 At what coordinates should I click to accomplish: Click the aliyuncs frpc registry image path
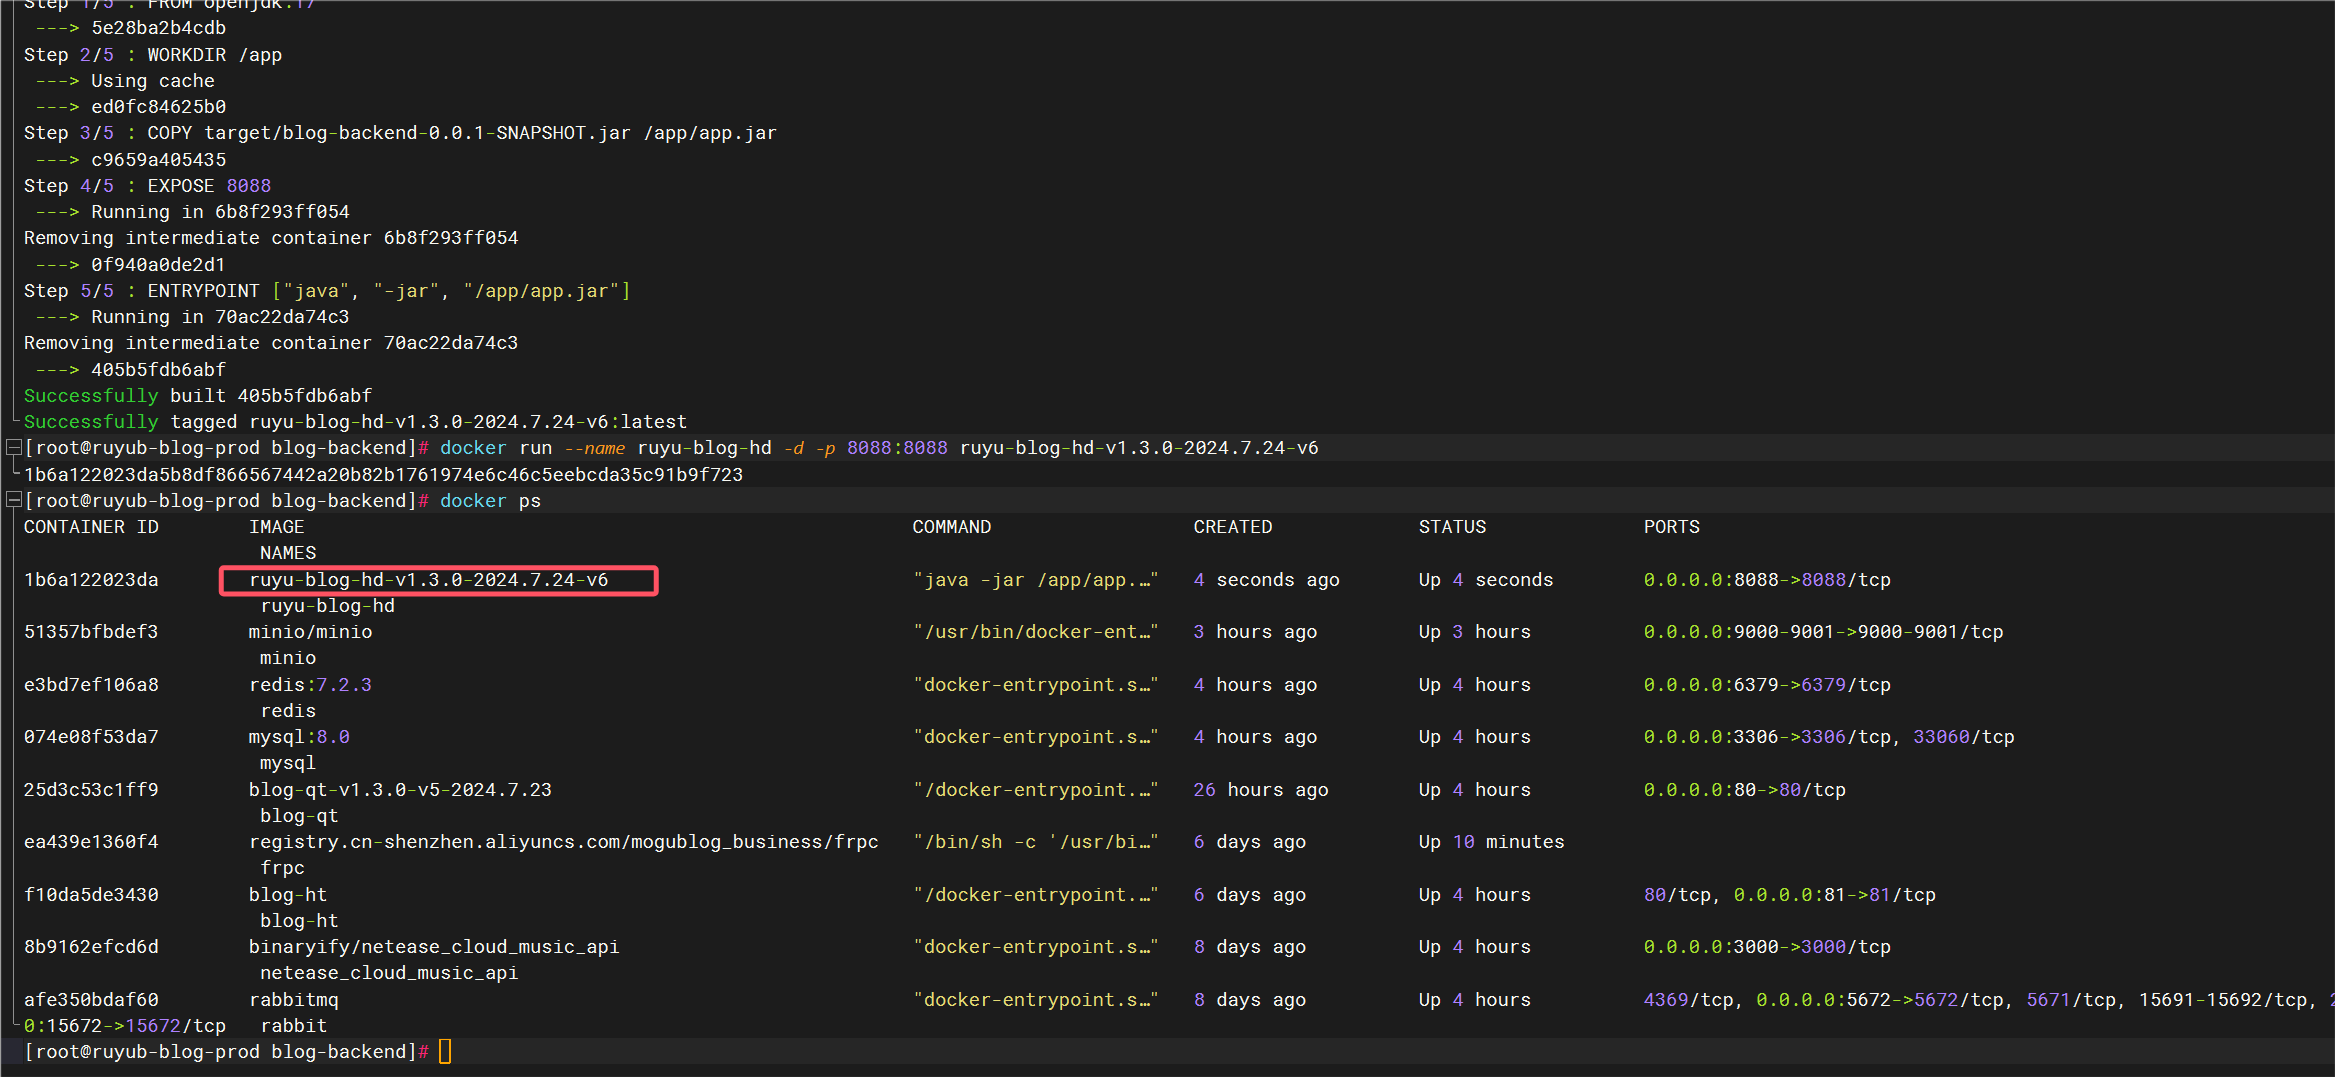(564, 842)
